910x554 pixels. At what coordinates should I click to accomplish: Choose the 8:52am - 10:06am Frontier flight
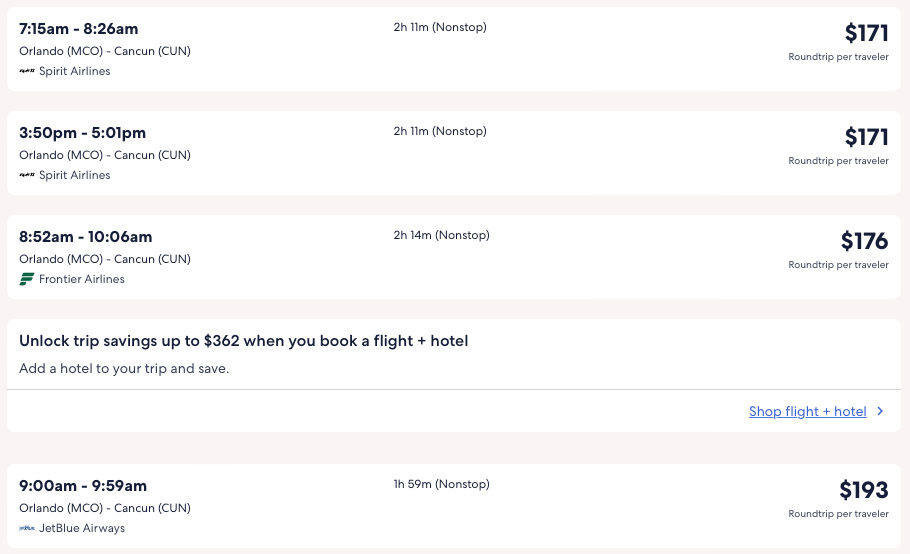[85, 237]
